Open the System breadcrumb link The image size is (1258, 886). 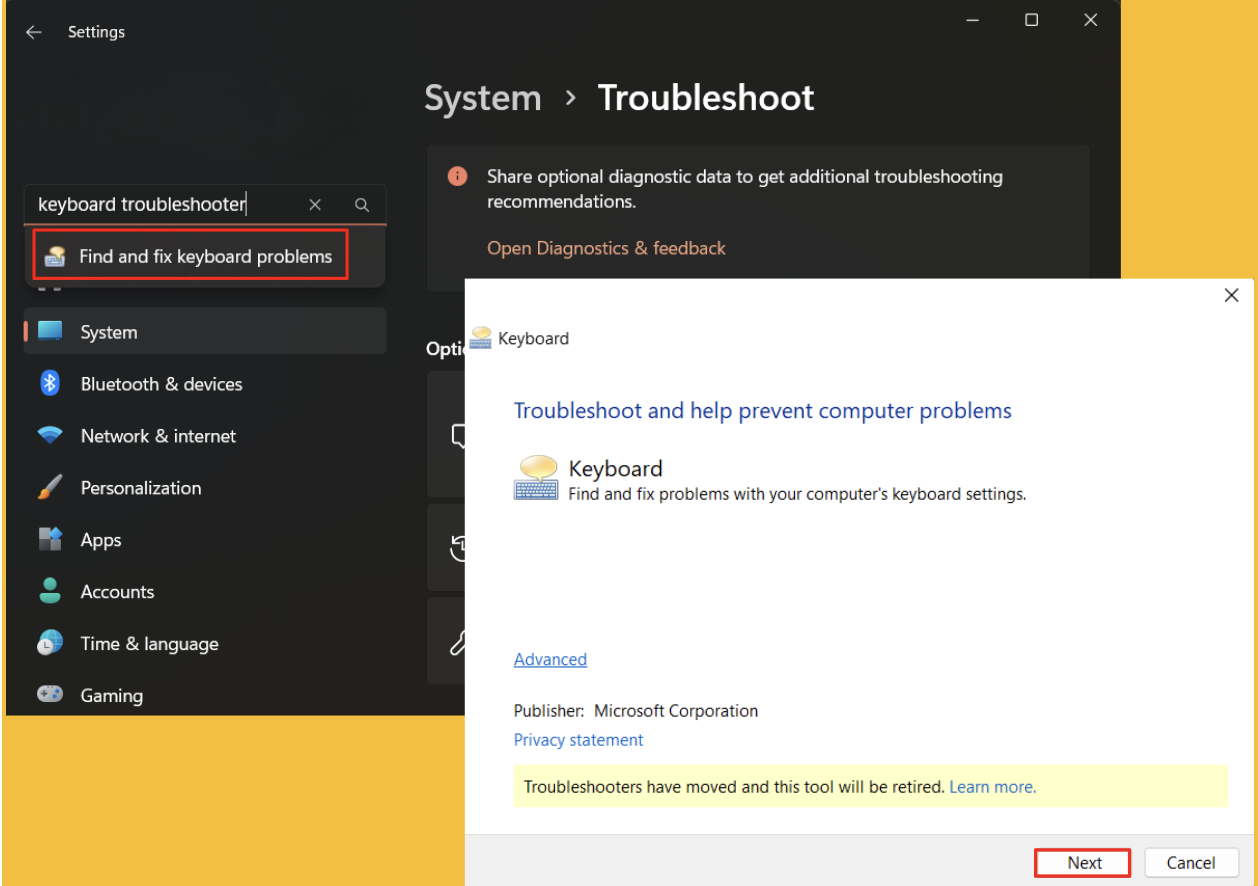tap(483, 98)
